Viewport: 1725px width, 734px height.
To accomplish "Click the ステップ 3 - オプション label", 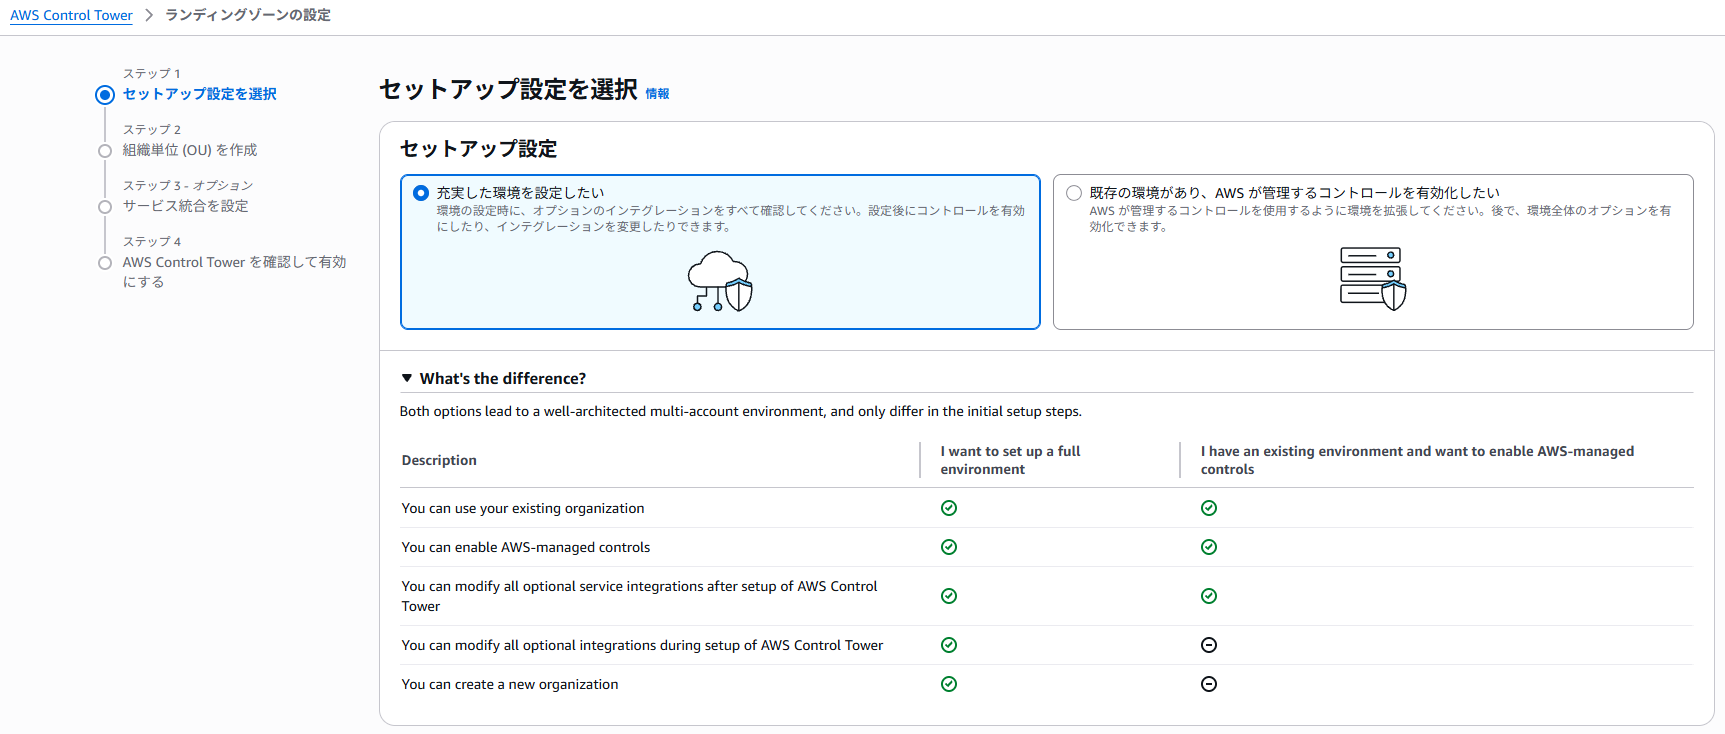I will pyautogui.click(x=188, y=185).
